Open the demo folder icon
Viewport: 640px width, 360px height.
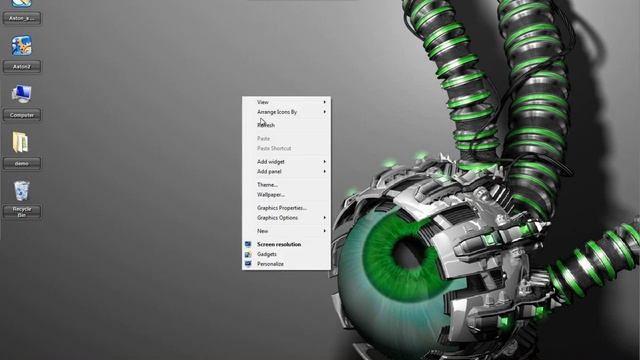pyautogui.click(x=20, y=142)
